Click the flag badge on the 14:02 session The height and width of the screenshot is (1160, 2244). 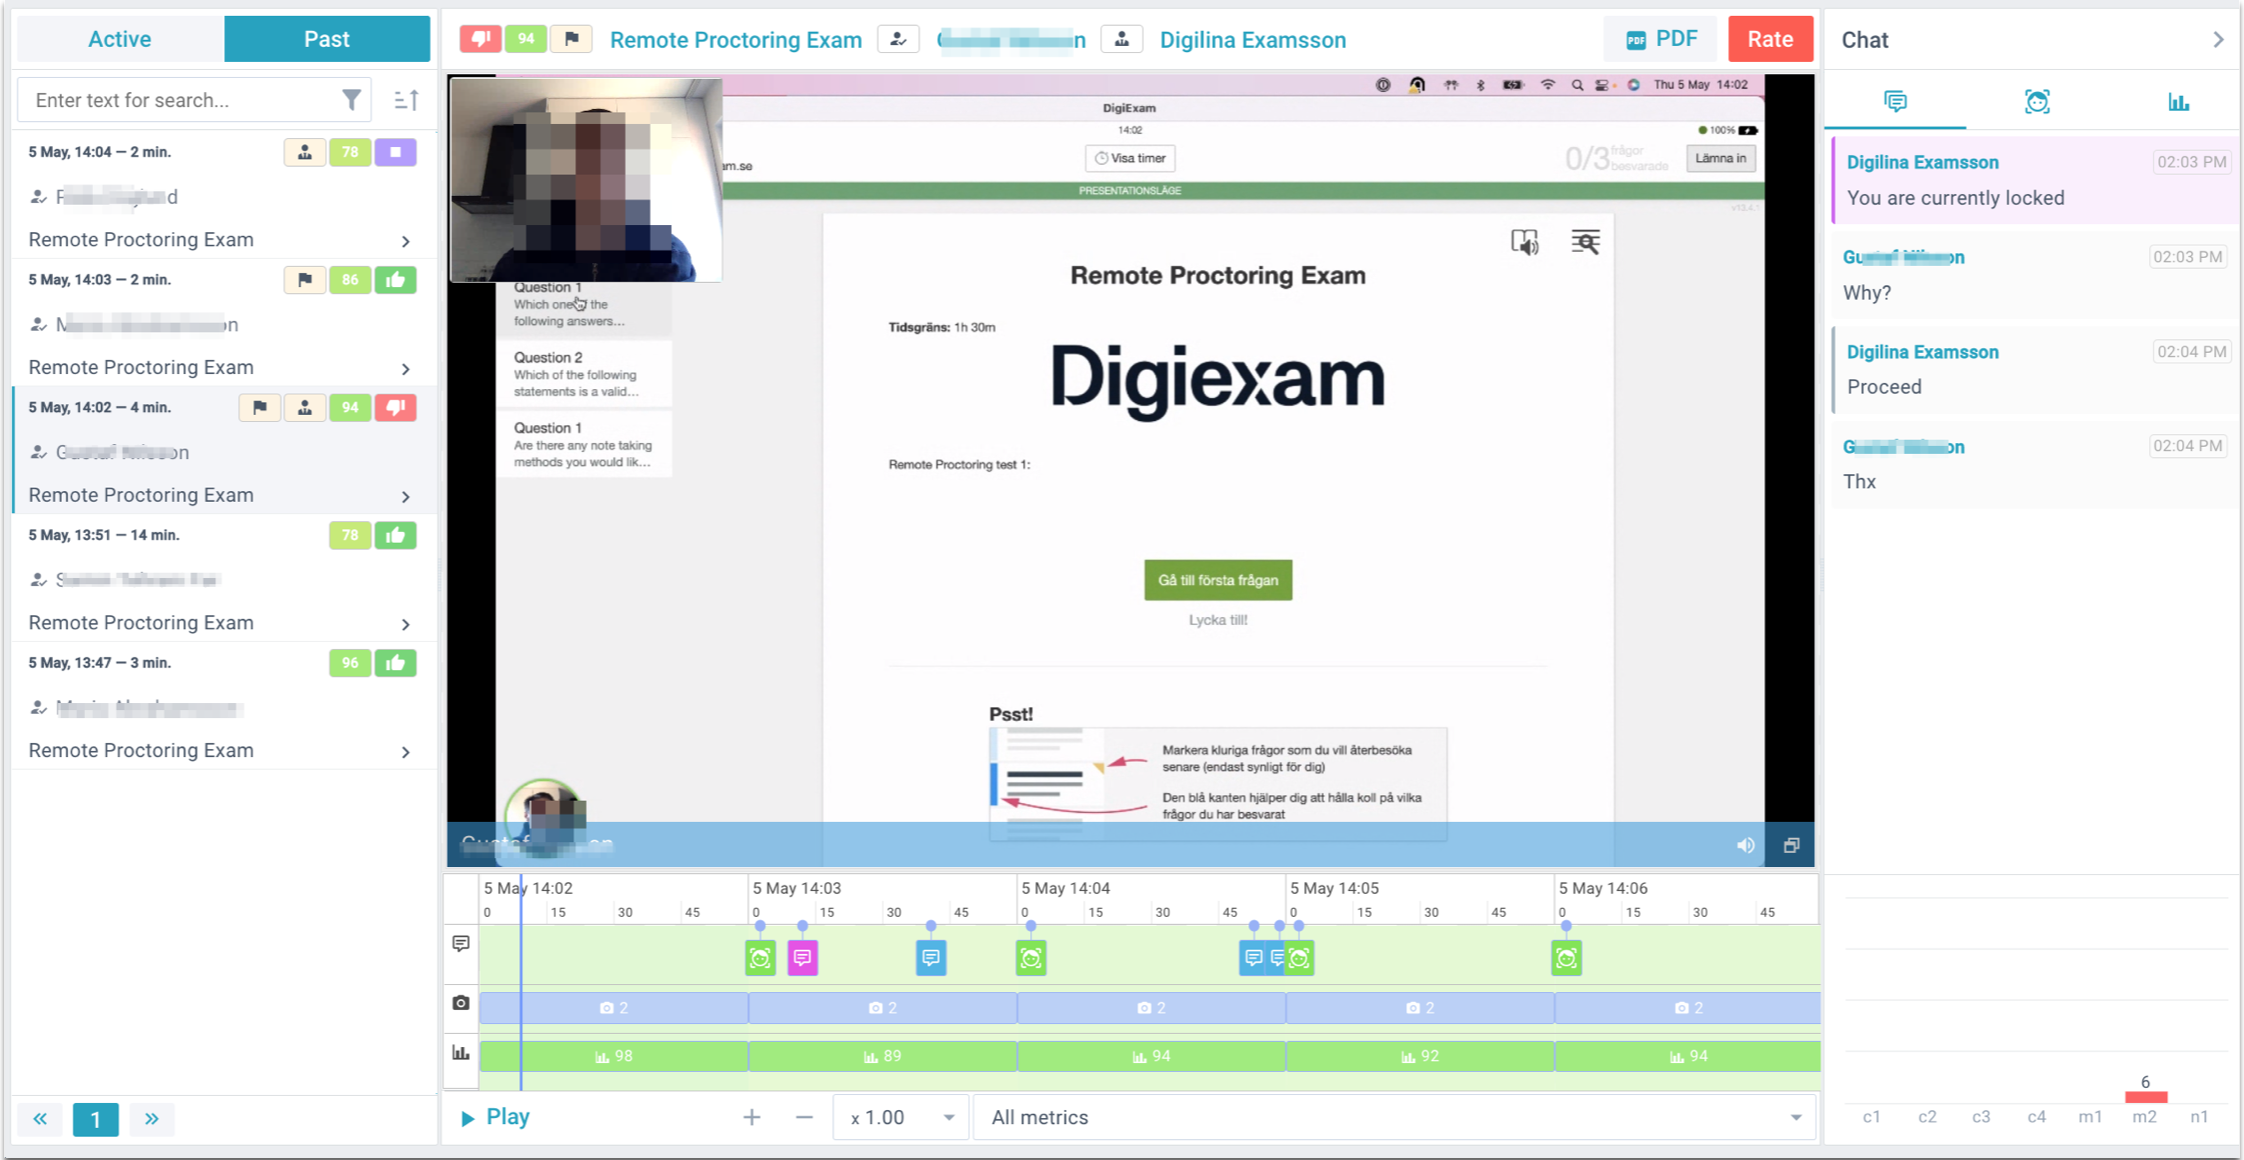[x=260, y=407]
